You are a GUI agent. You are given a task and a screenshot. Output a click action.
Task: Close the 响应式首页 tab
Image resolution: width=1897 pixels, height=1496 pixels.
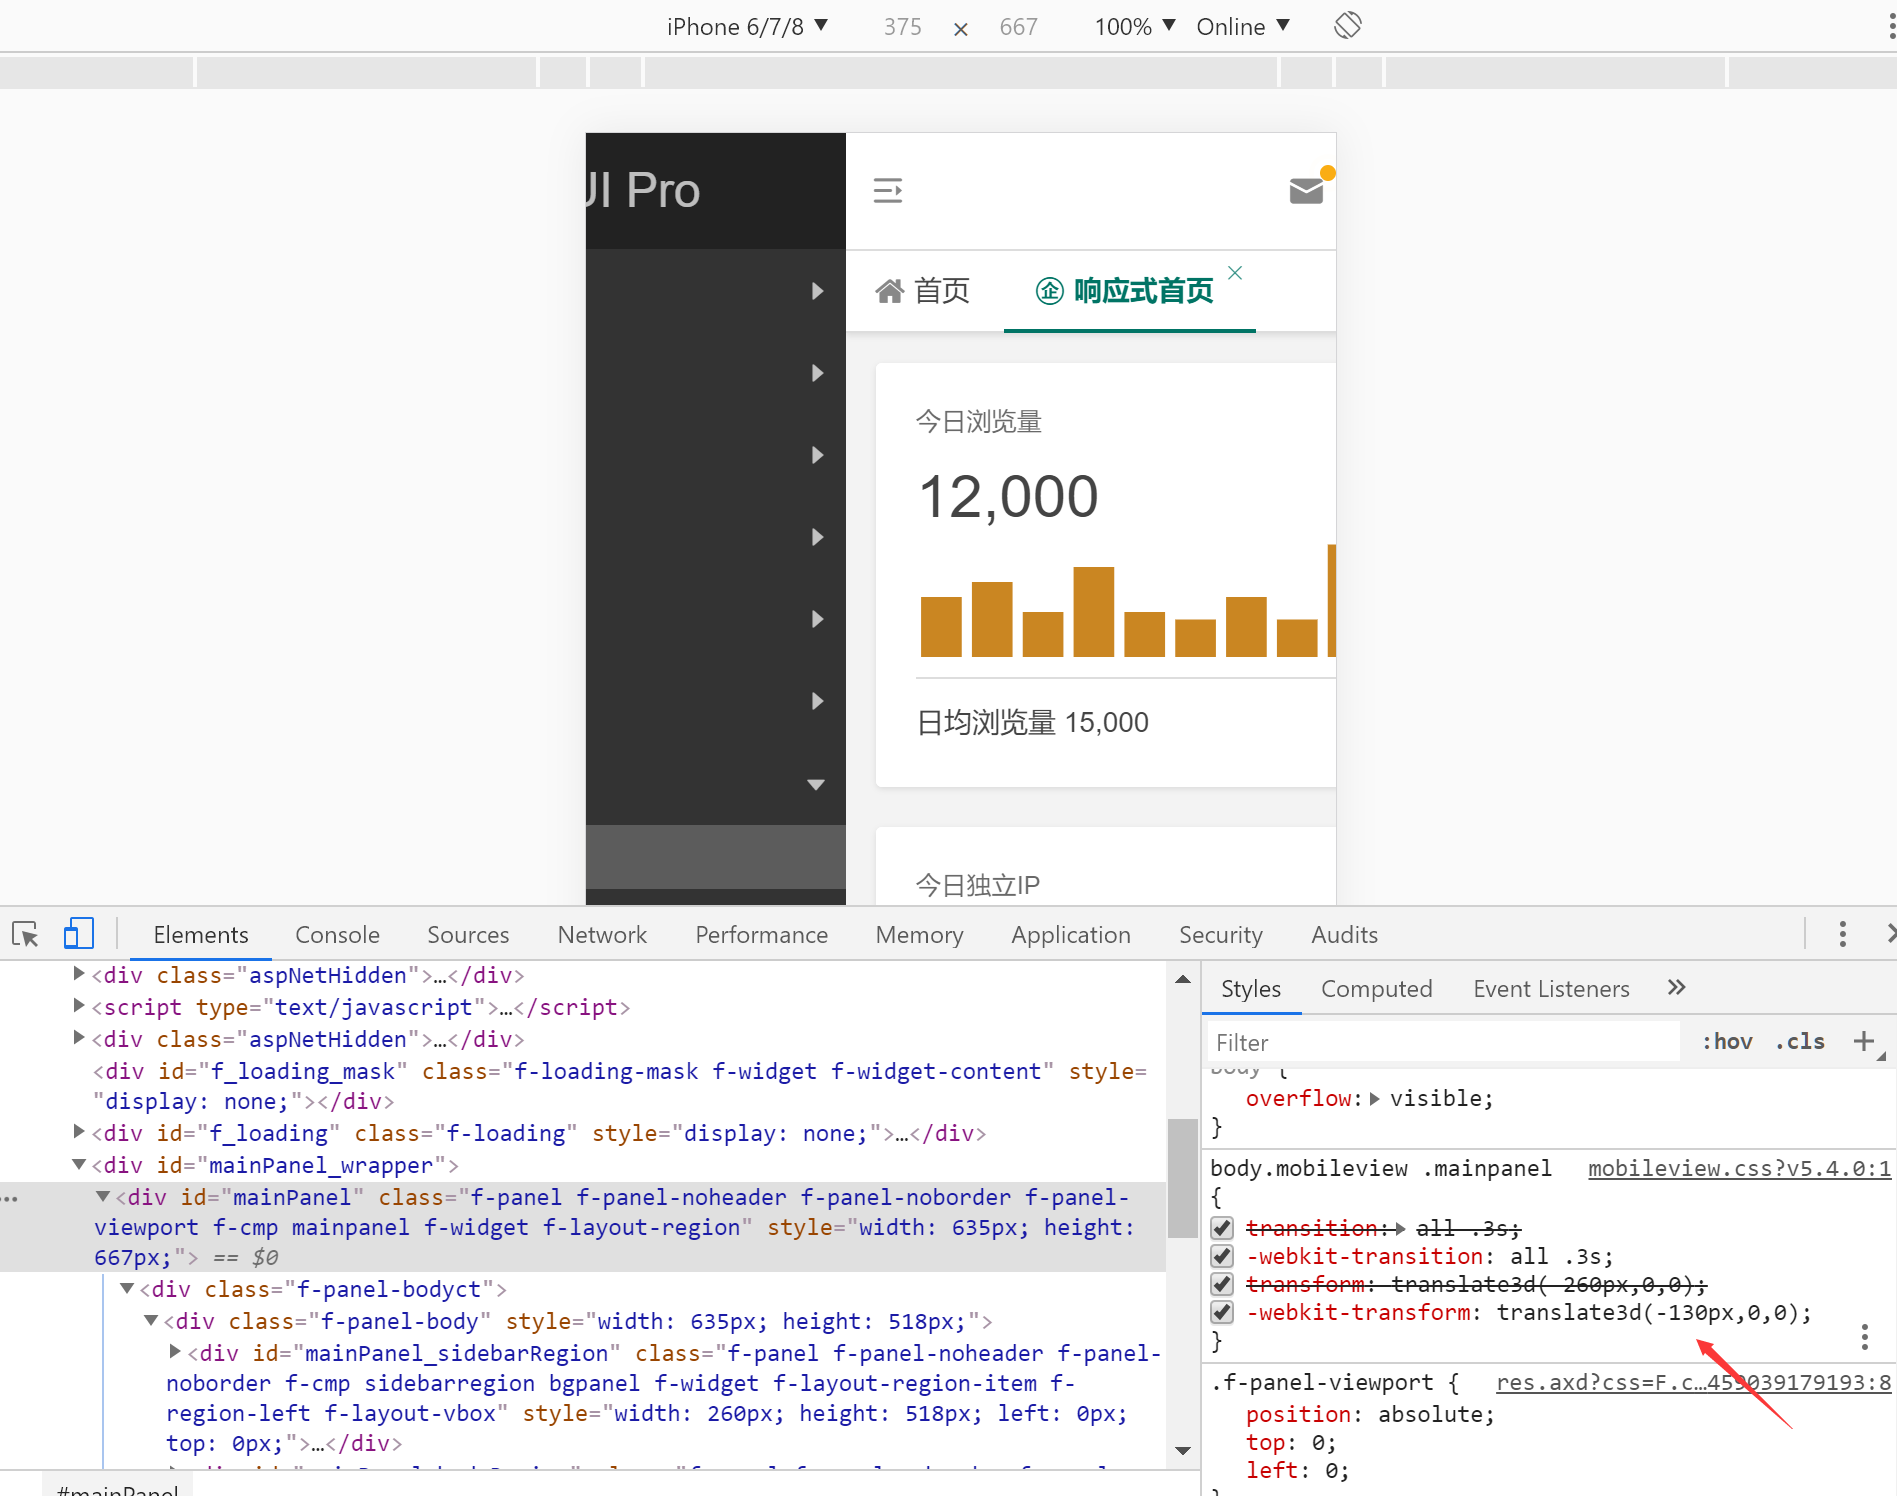pyautogui.click(x=1235, y=273)
